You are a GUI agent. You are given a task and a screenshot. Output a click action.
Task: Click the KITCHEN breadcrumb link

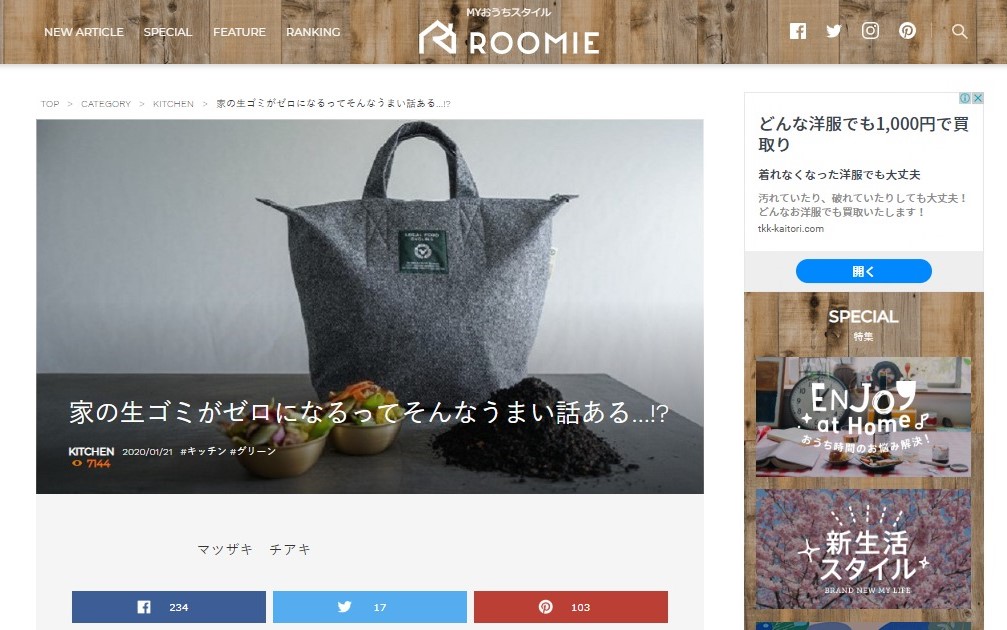pos(173,104)
